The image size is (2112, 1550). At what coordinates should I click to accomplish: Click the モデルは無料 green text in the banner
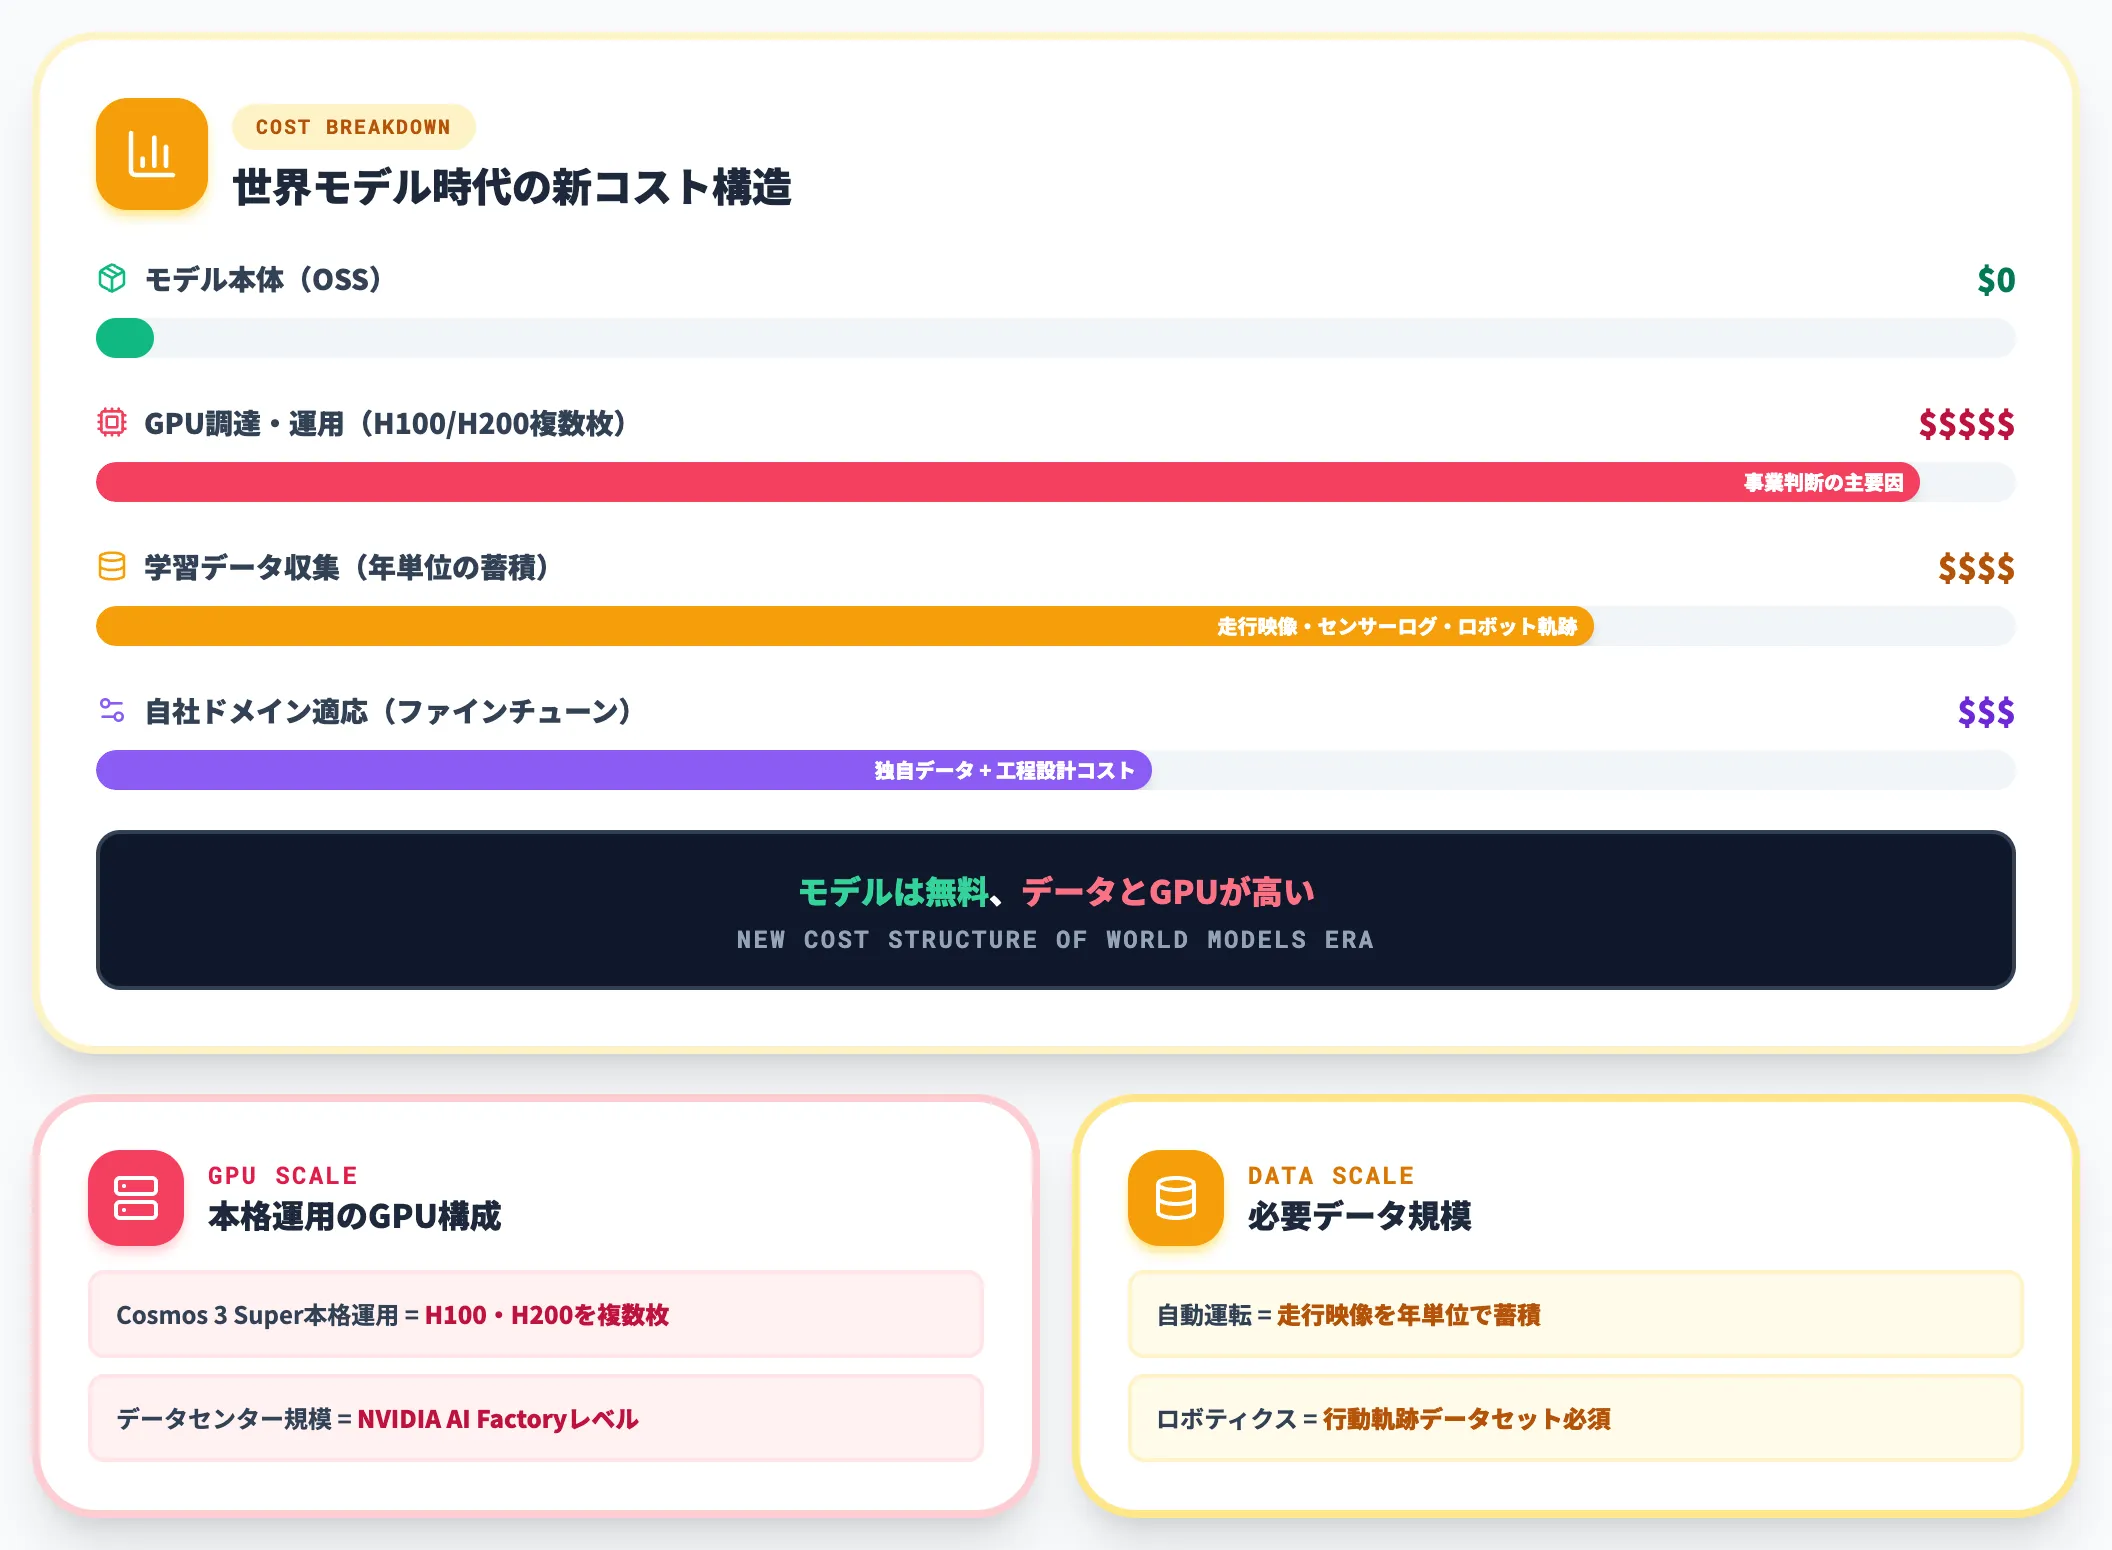pos(893,891)
